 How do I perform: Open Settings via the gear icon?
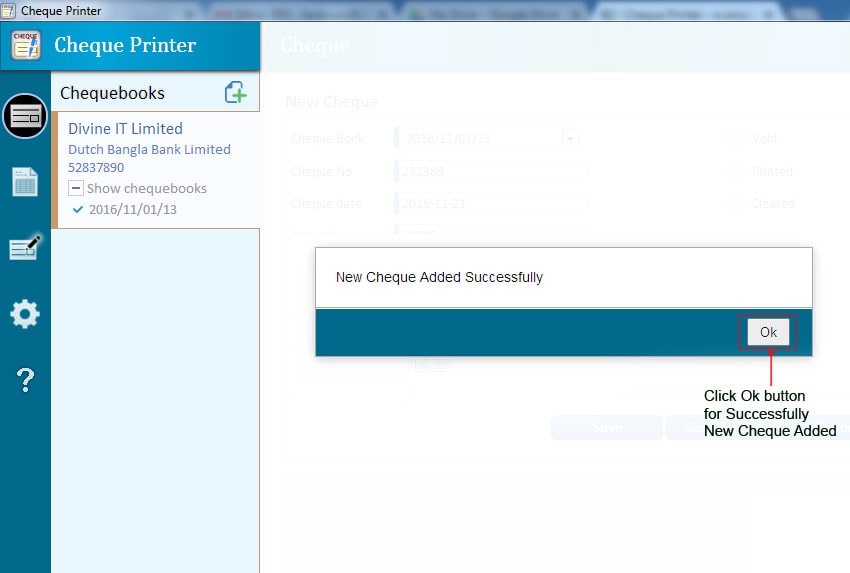click(25, 314)
